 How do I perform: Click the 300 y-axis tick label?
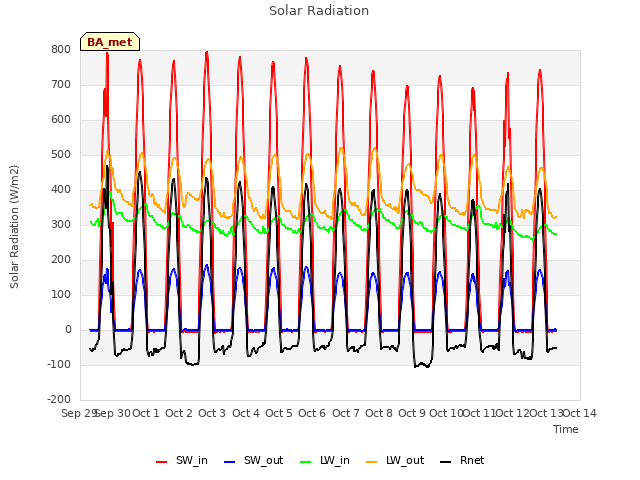(x=61, y=224)
